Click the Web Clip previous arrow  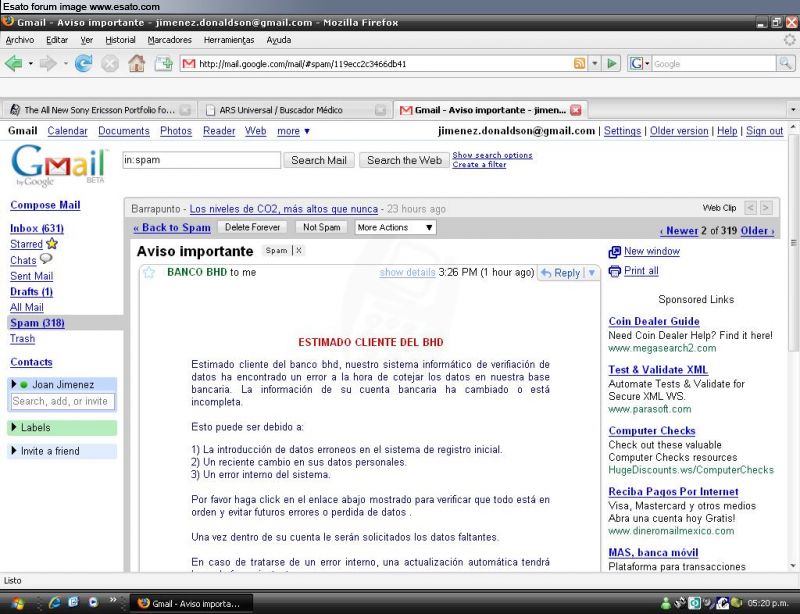point(751,208)
